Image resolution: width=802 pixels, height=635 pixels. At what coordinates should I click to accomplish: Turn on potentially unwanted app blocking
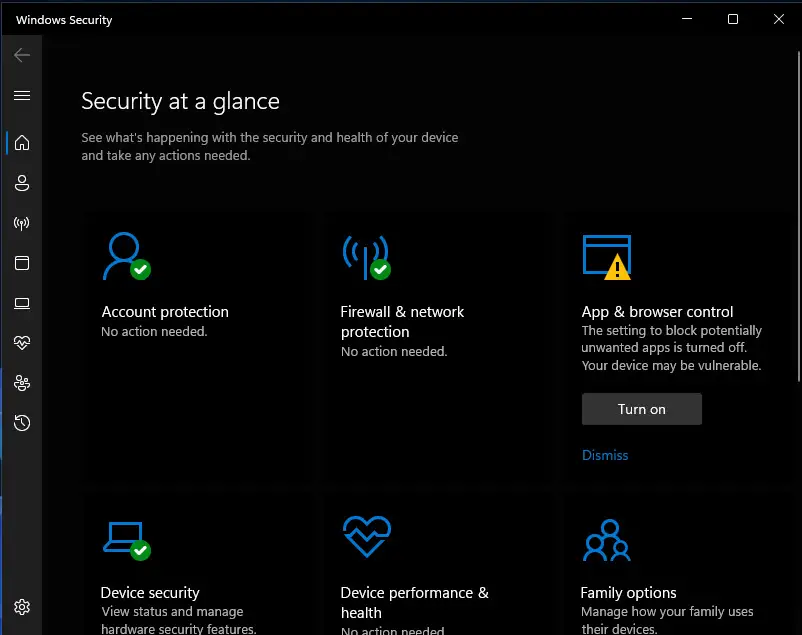(x=641, y=409)
